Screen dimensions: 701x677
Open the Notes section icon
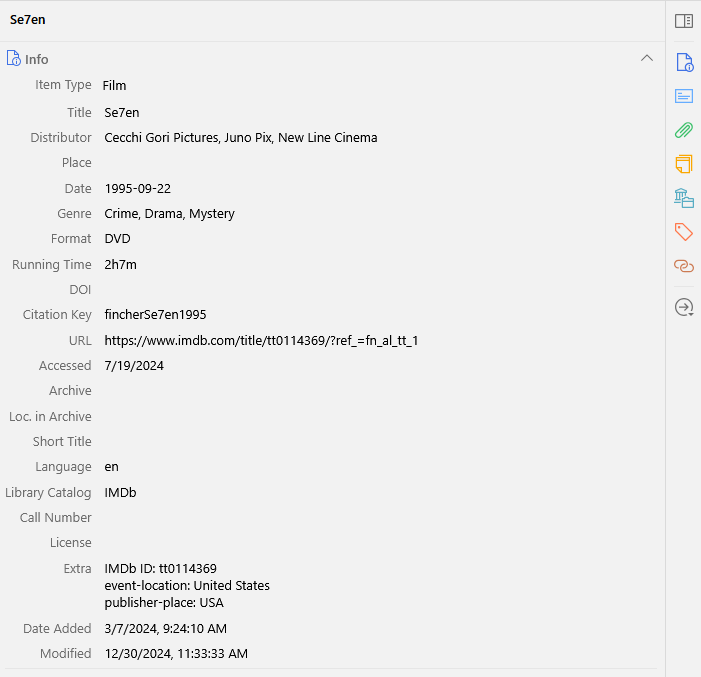click(684, 164)
